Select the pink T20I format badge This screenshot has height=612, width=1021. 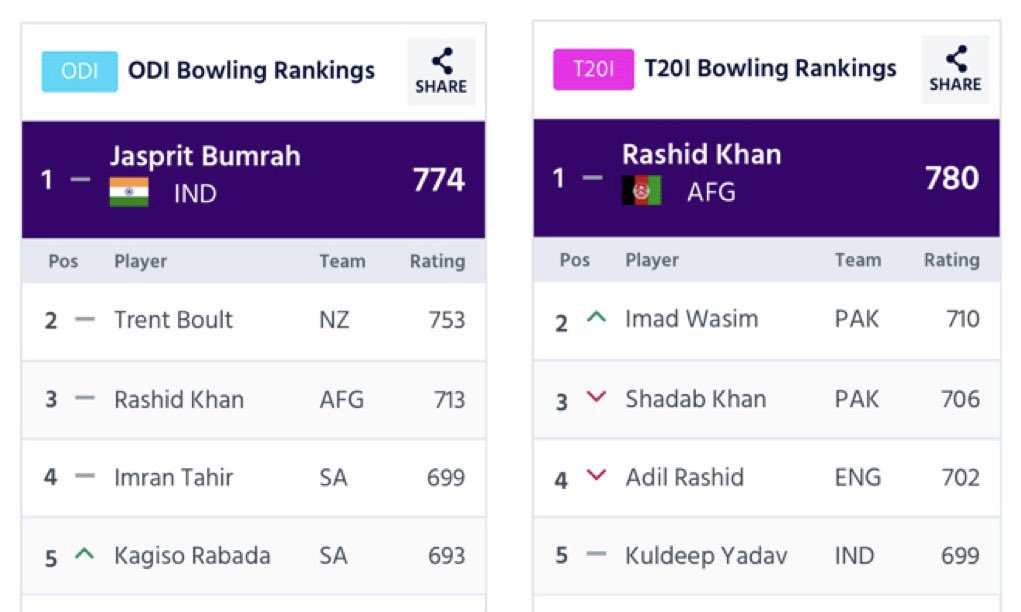(593, 69)
